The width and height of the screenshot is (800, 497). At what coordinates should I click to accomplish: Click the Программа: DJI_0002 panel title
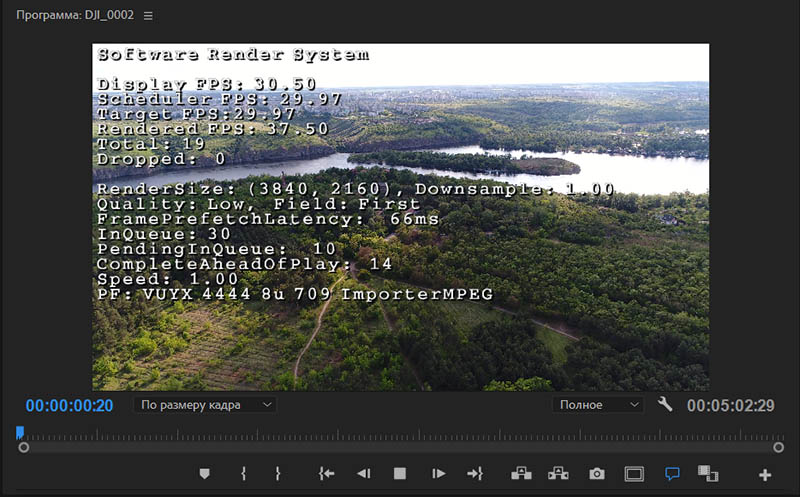pos(75,15)
